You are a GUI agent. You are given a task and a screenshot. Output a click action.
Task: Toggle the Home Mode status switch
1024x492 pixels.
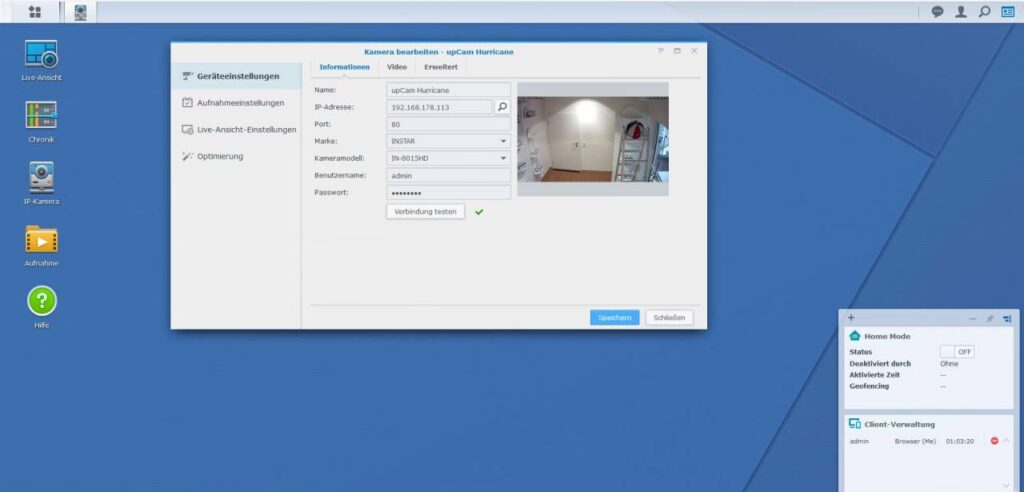(x=957, y=352)
